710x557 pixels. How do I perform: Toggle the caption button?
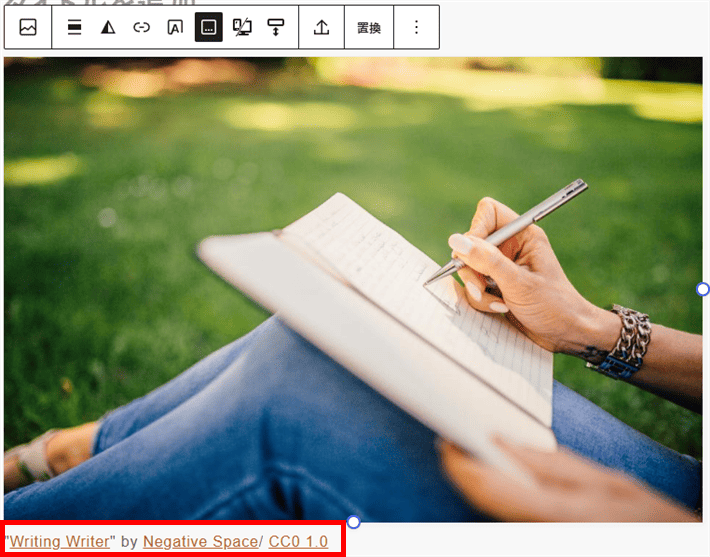208,27
